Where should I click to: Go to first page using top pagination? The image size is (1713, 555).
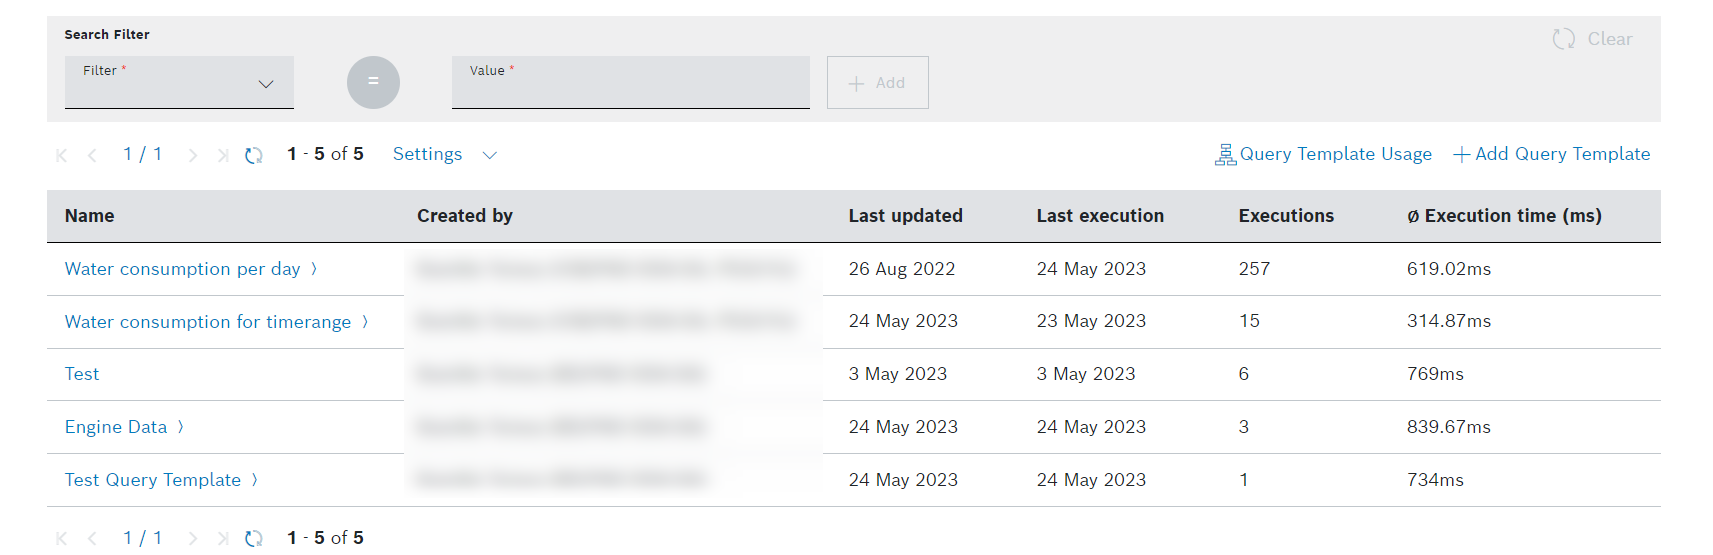(62, 155)
